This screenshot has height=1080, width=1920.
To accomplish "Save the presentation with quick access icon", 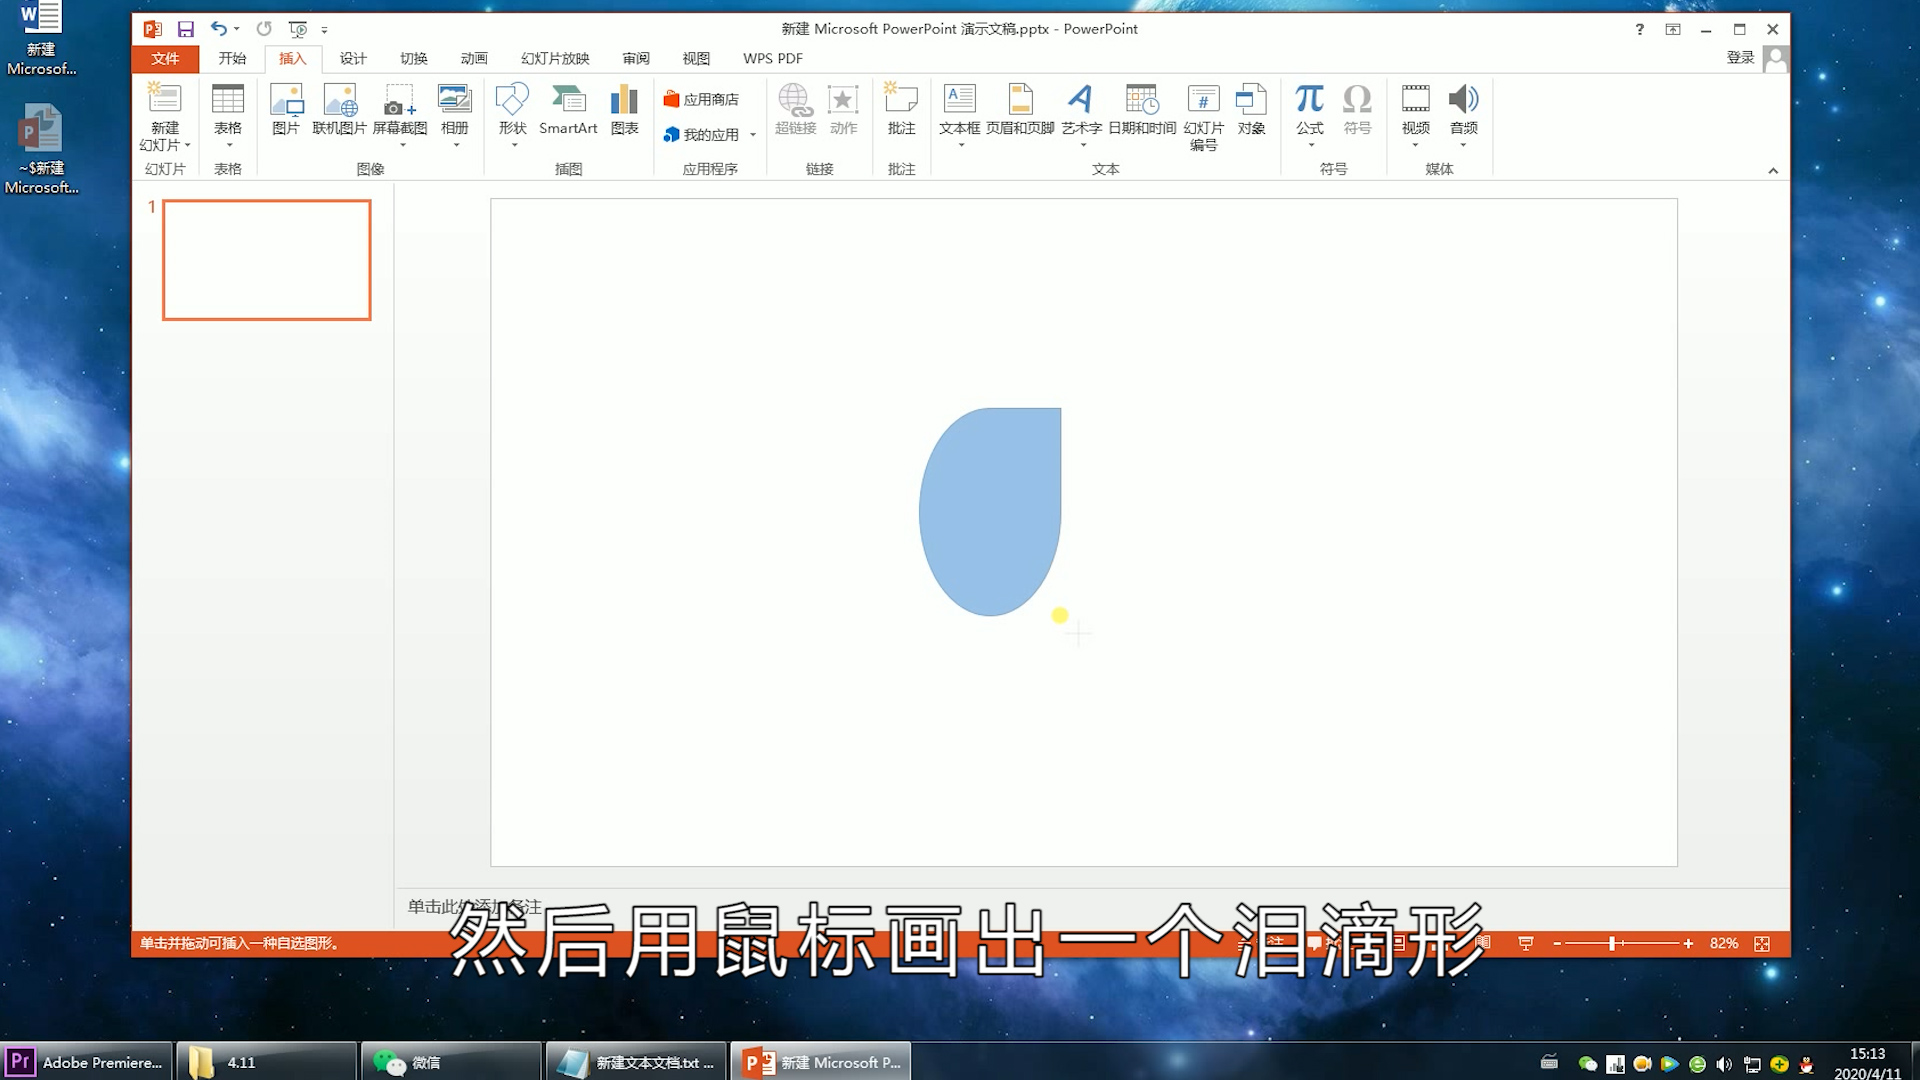I will pos(186,29).
